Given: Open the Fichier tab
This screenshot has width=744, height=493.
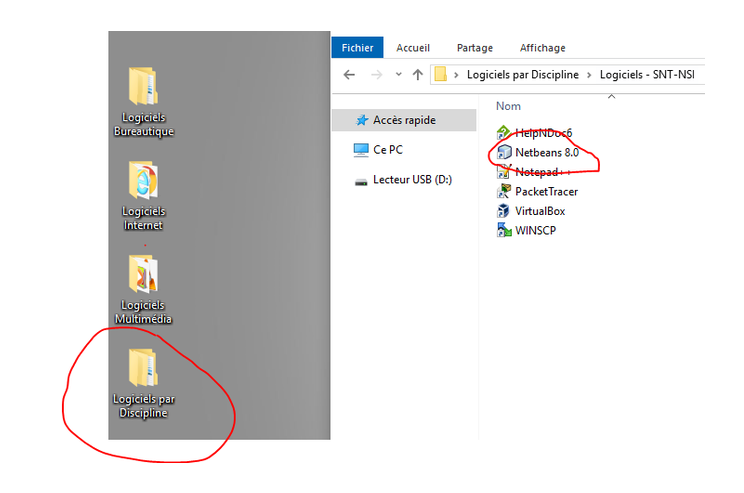Looking at the screenshot, I should [x=357, y=47].
